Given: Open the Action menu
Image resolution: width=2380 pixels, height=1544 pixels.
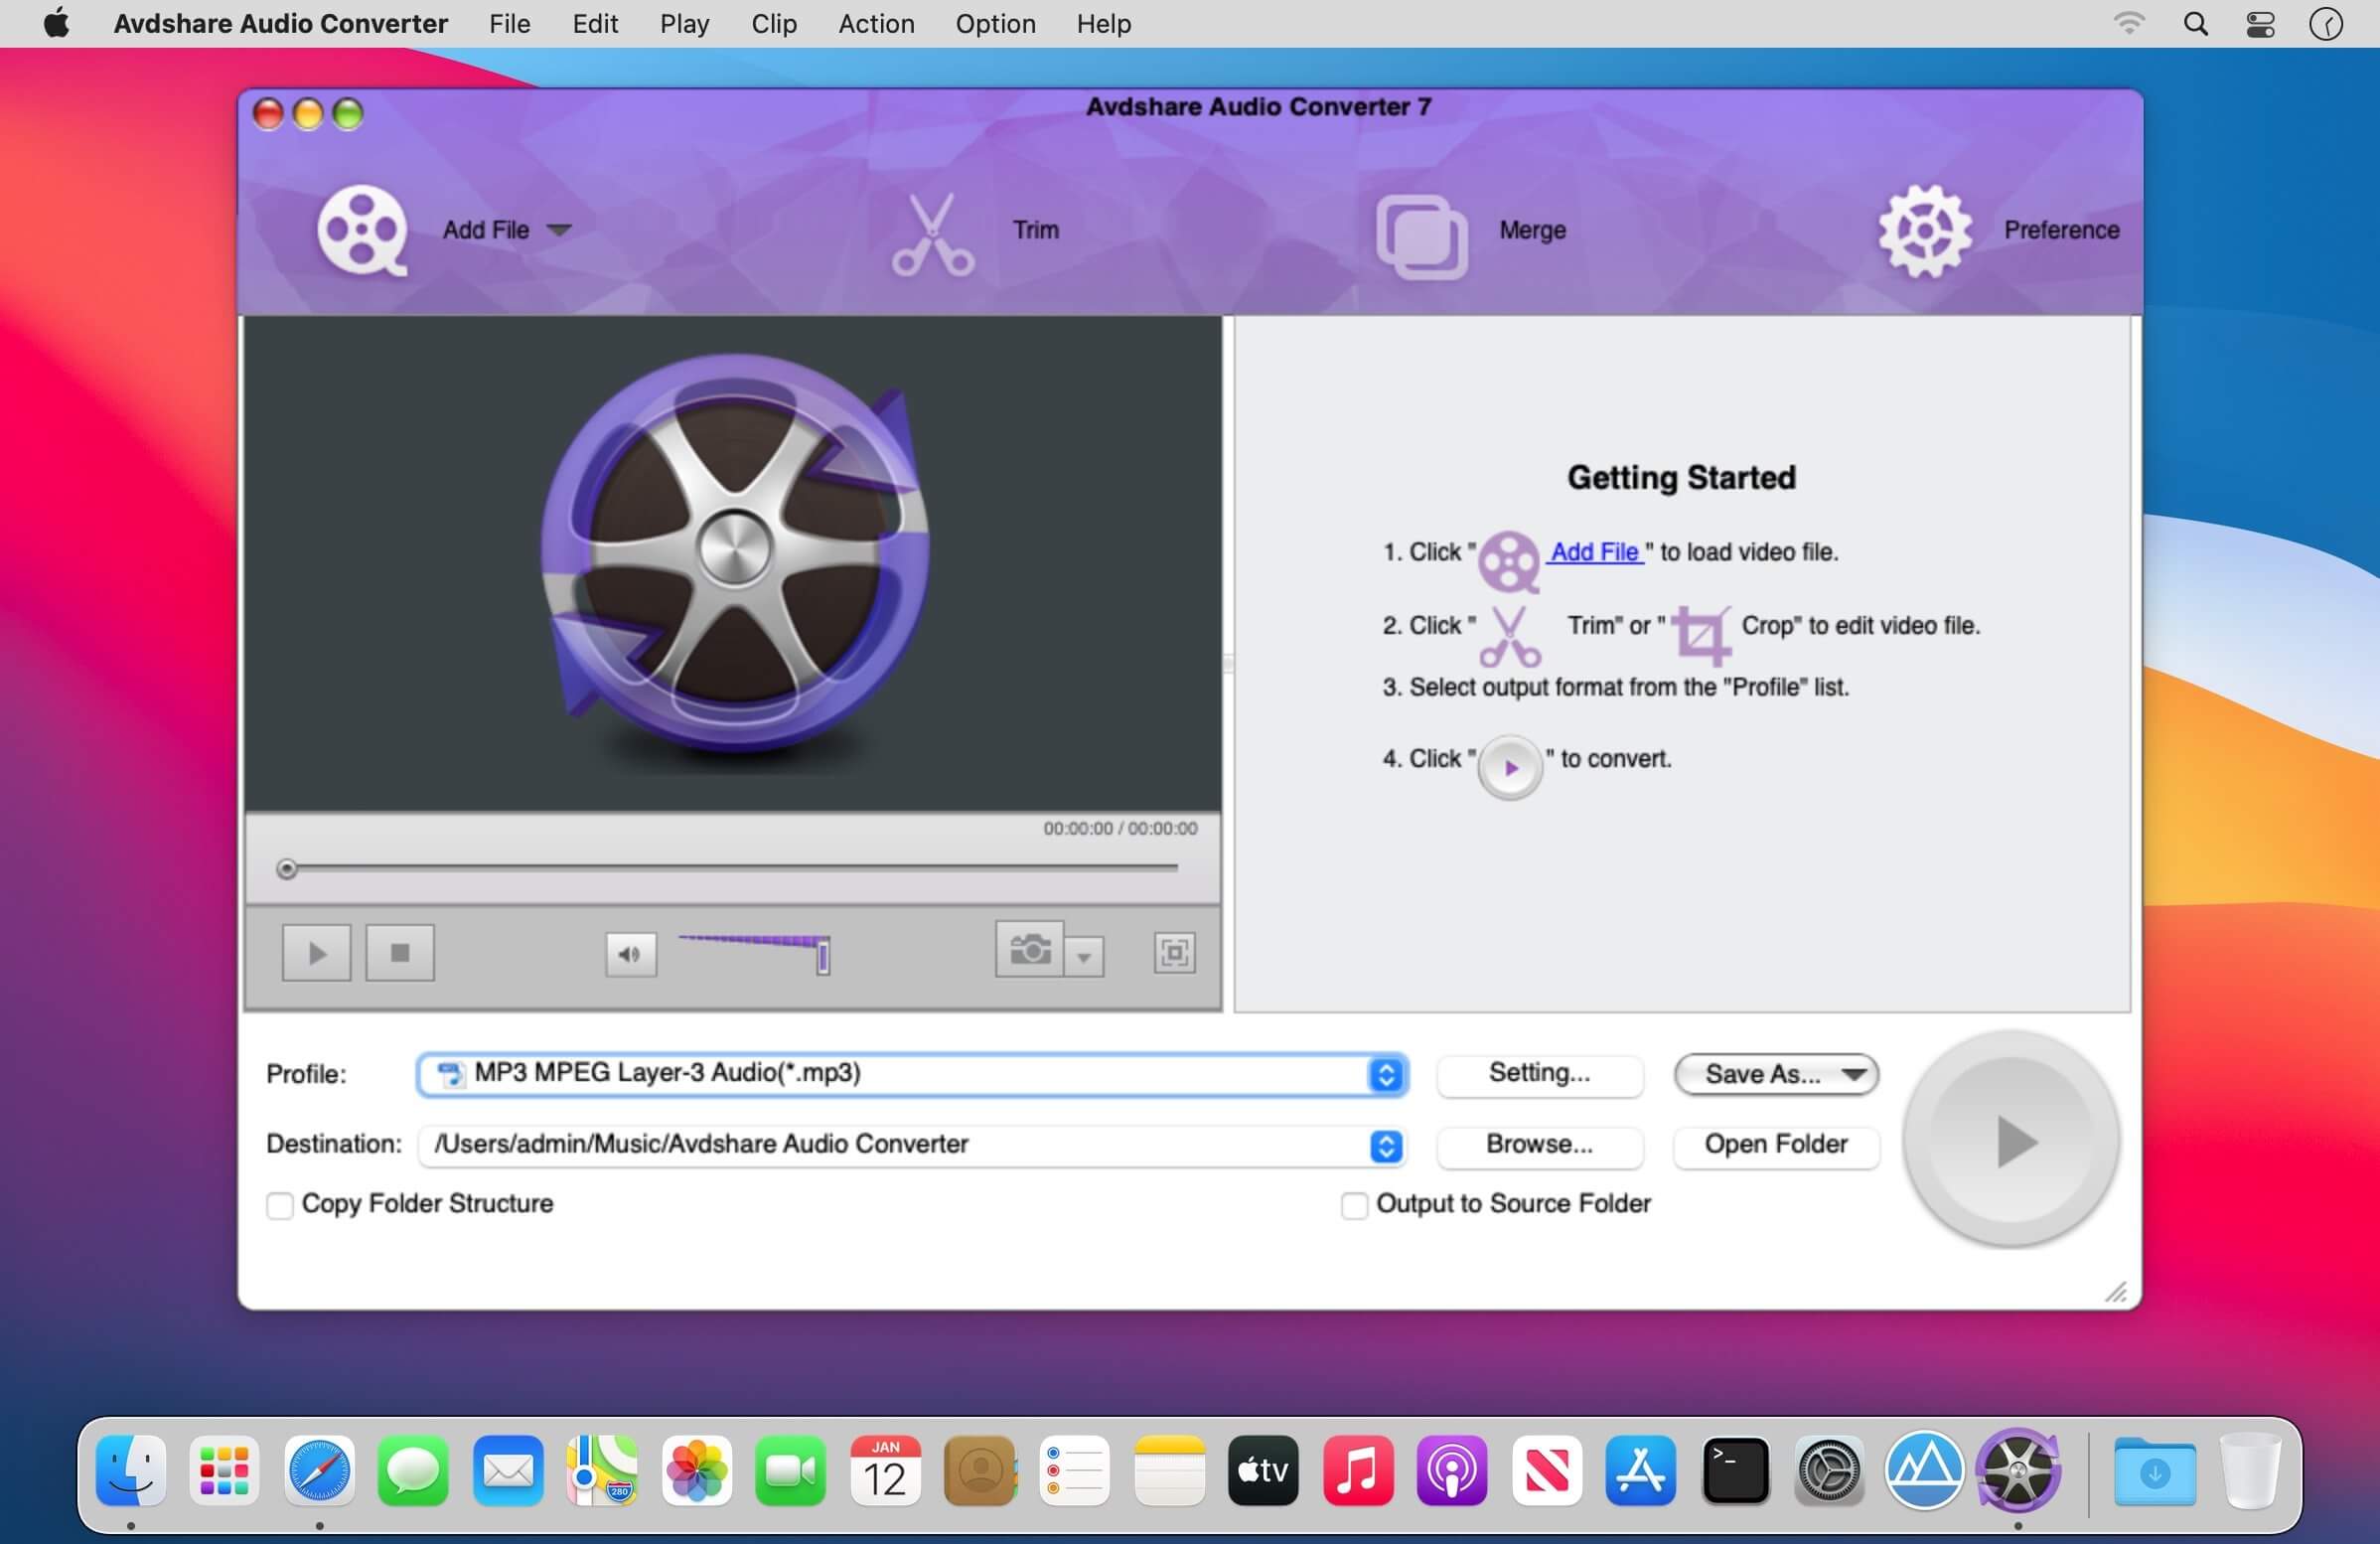Looking at the screenshot, I should pos(876,23).
